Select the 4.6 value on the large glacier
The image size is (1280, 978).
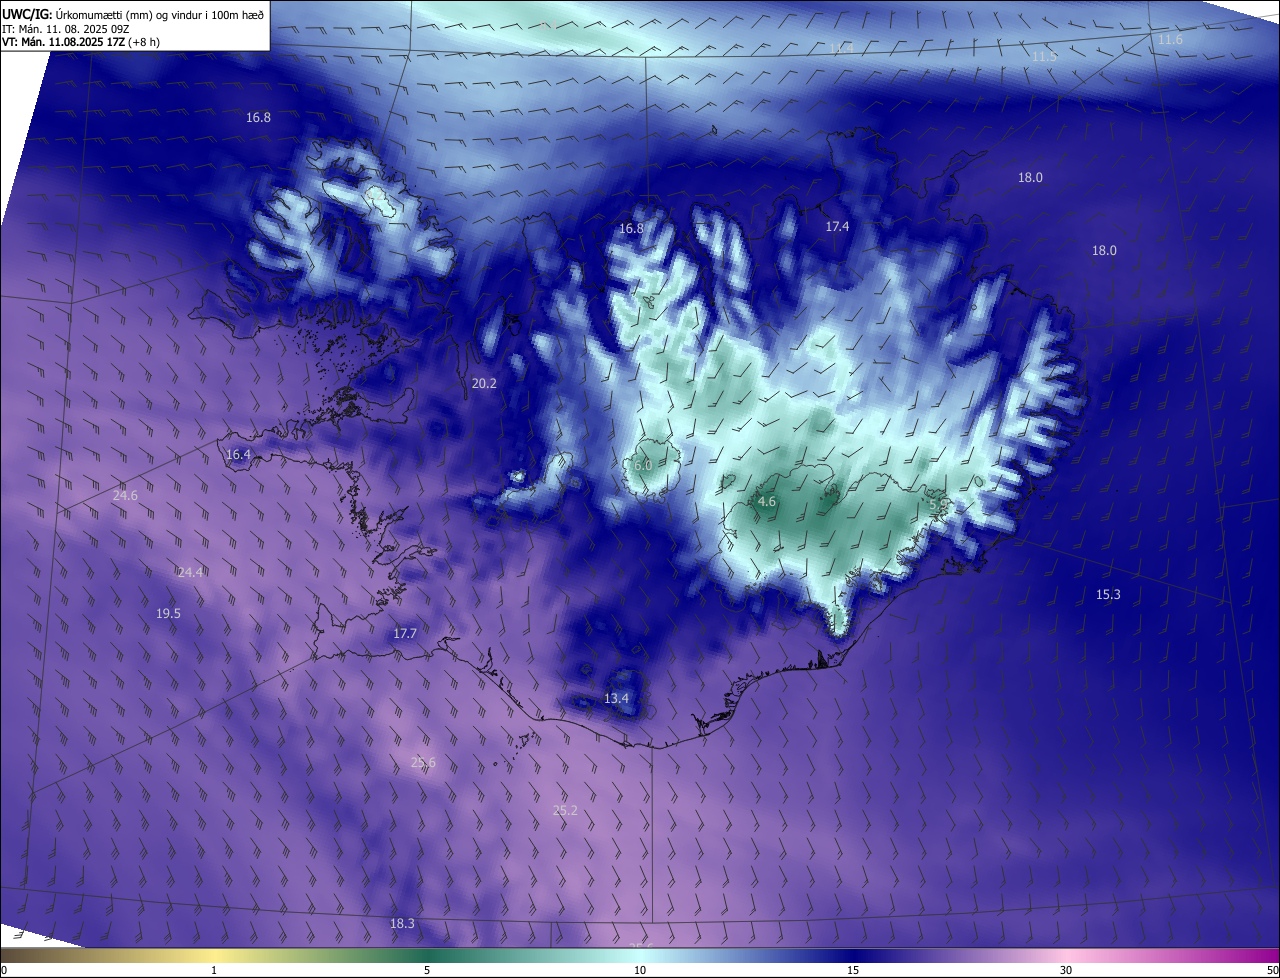click(x=767, y=501)
